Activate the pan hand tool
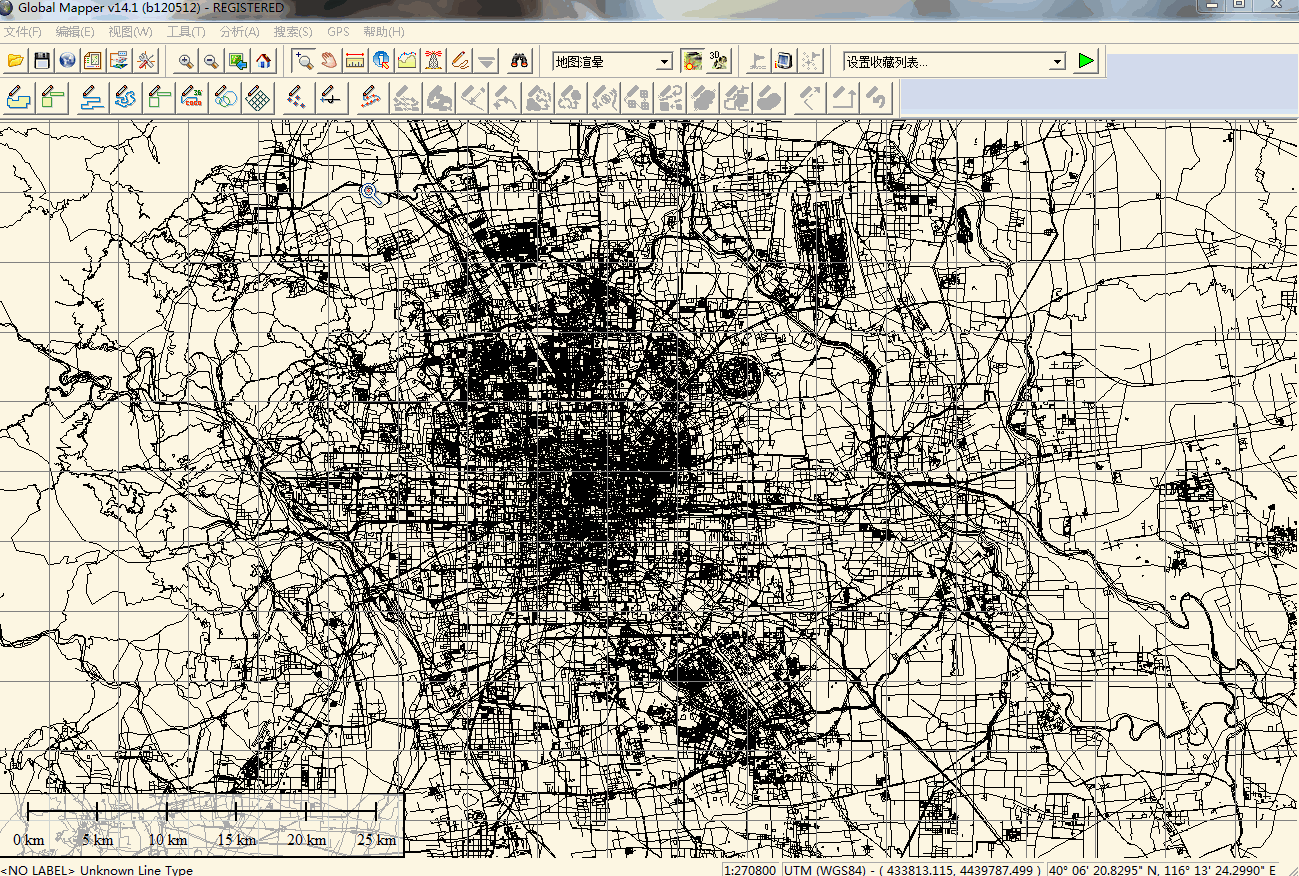The width and height of the screenshot is (1299, 876). [329, 61]
